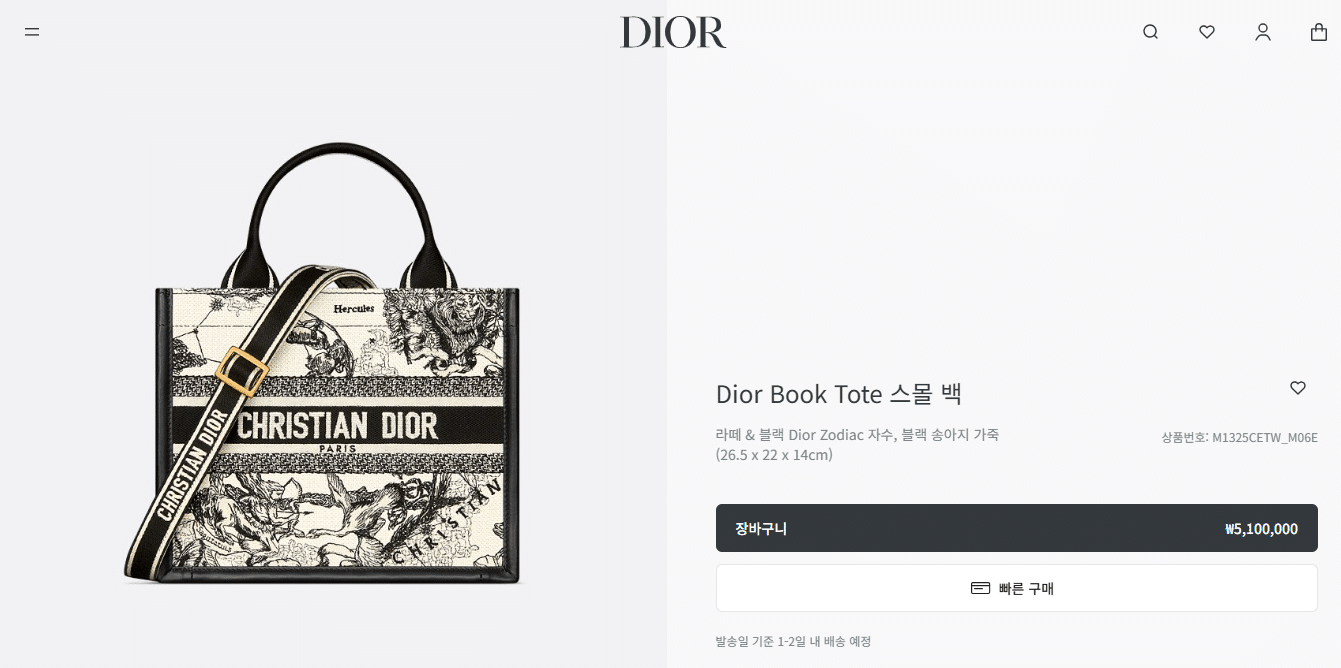Click the credit card icon on 빠른 구매
This screenshot has height=668, width=1341.
tap(980, 588)
